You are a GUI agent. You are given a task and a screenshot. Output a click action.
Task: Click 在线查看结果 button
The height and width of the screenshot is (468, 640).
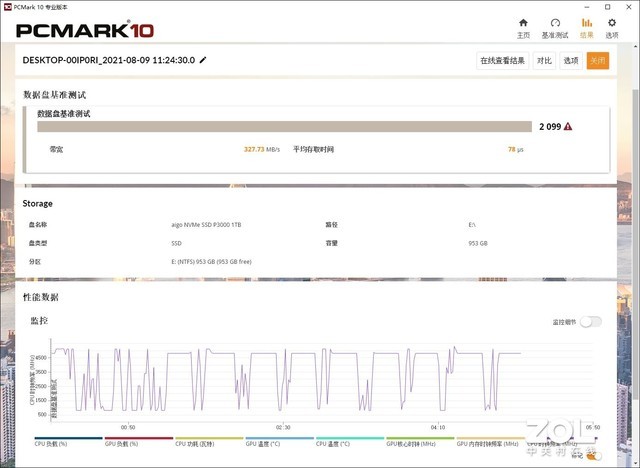coord(502,61)
